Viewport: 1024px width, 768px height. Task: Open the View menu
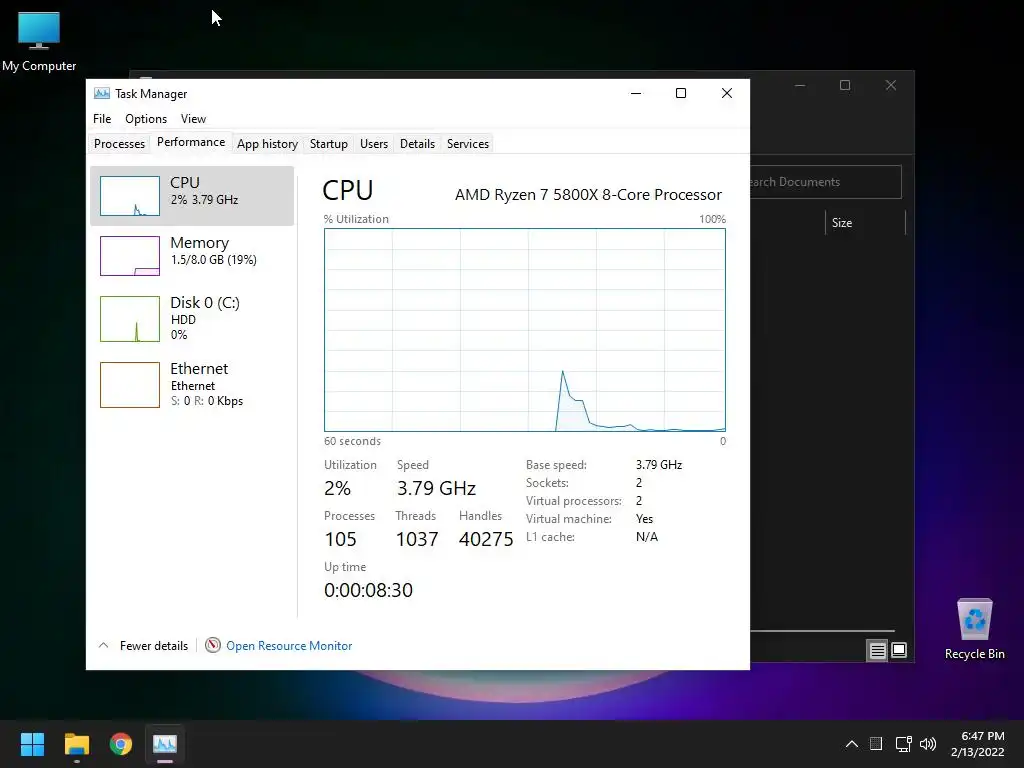(193, 119)
